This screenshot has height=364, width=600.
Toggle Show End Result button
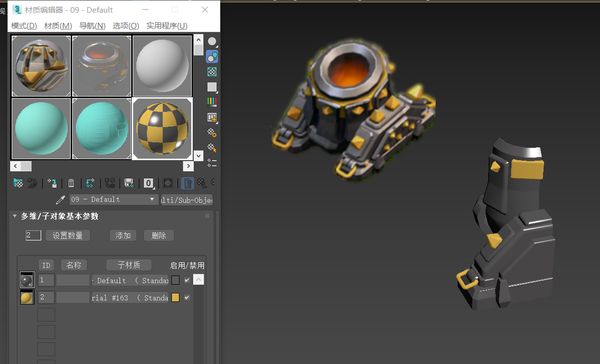coord(187,183)
